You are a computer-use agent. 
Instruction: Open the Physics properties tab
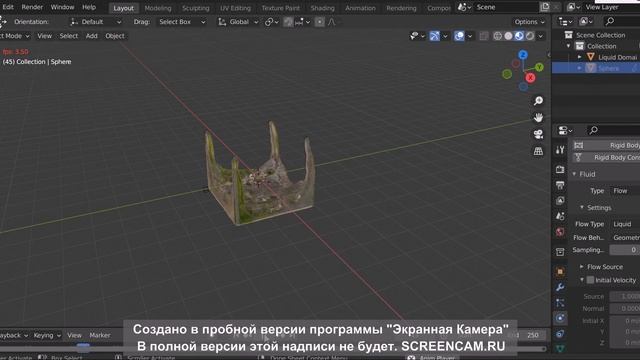[560, 318]
